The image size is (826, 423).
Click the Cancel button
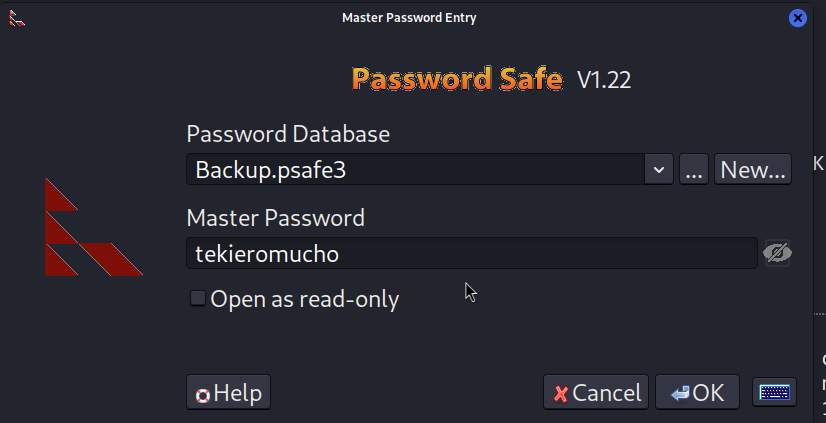[x=597, y=393]
